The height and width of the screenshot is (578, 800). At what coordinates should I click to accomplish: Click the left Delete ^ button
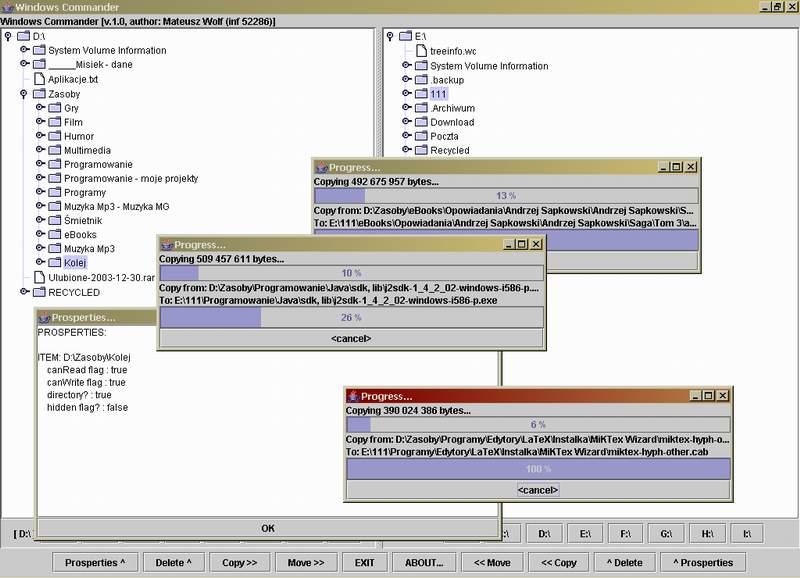[173, 563]
